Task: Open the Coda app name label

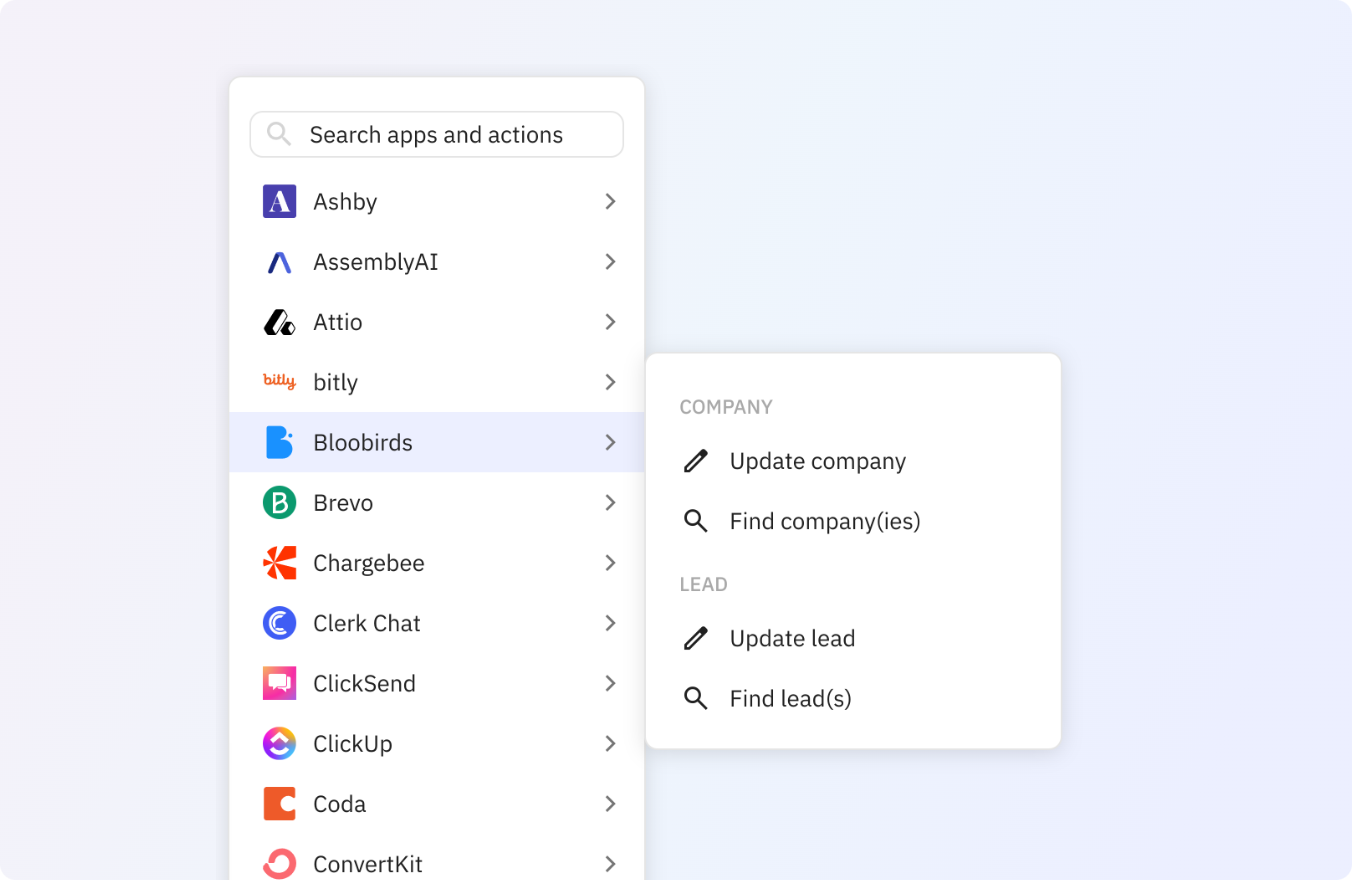Action: (x=340, y=804)
